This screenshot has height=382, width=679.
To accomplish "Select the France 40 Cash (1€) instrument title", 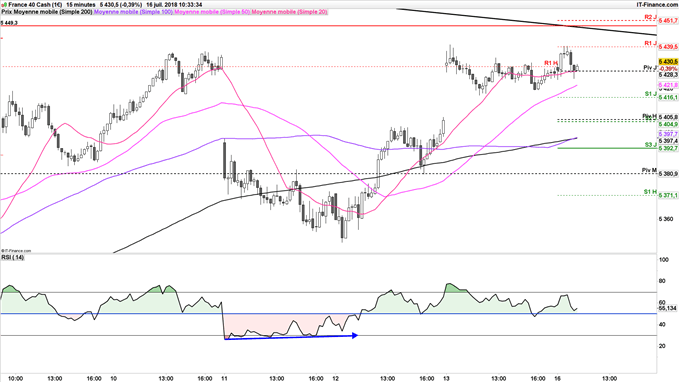I will click(36, 4).
